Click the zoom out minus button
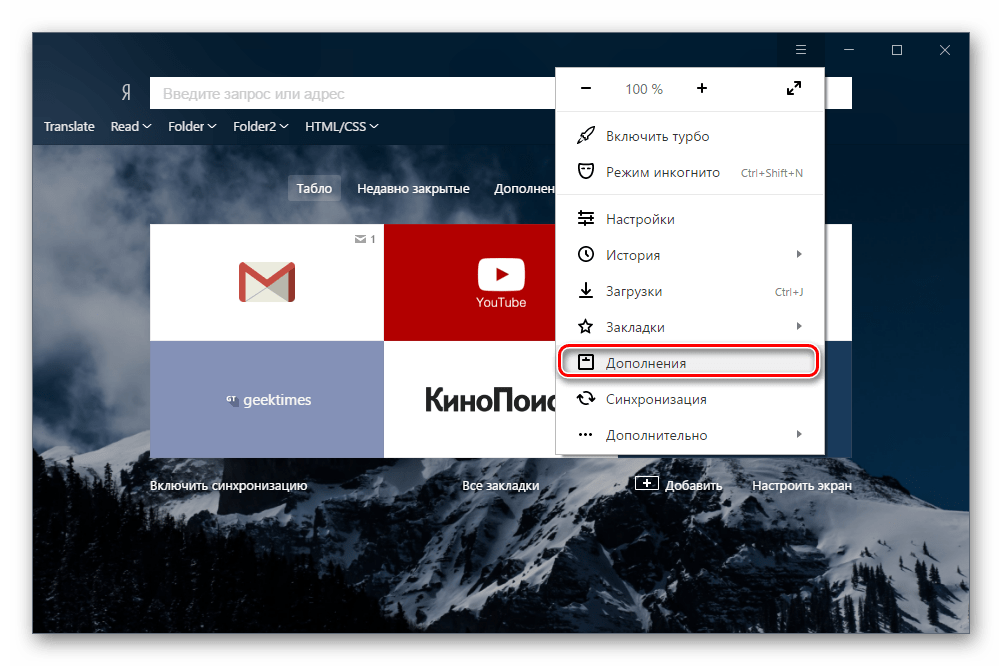This screenshot has width=1002, height=666. point(585,88)
